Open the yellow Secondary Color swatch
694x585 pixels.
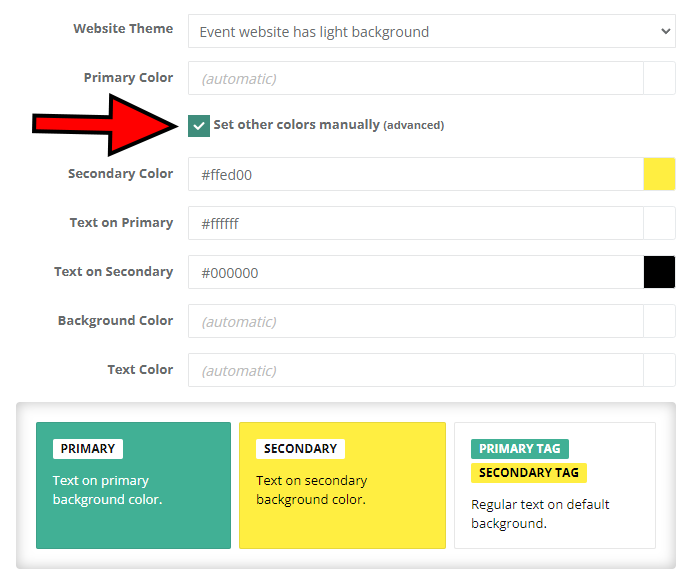click(659, 174)
